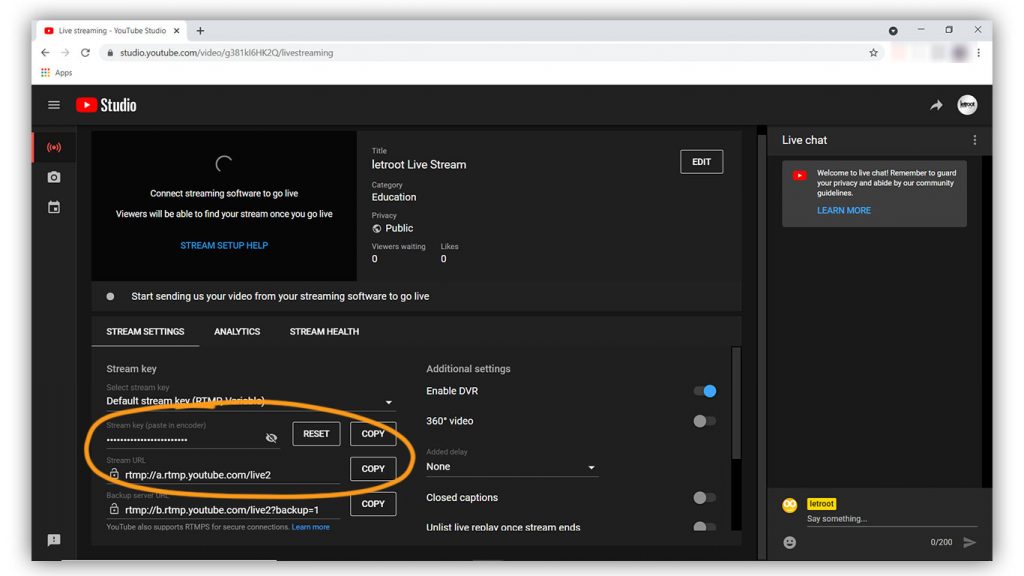Expand the Select stream key dropdown
1024x576 pixels.
[251, 401]
